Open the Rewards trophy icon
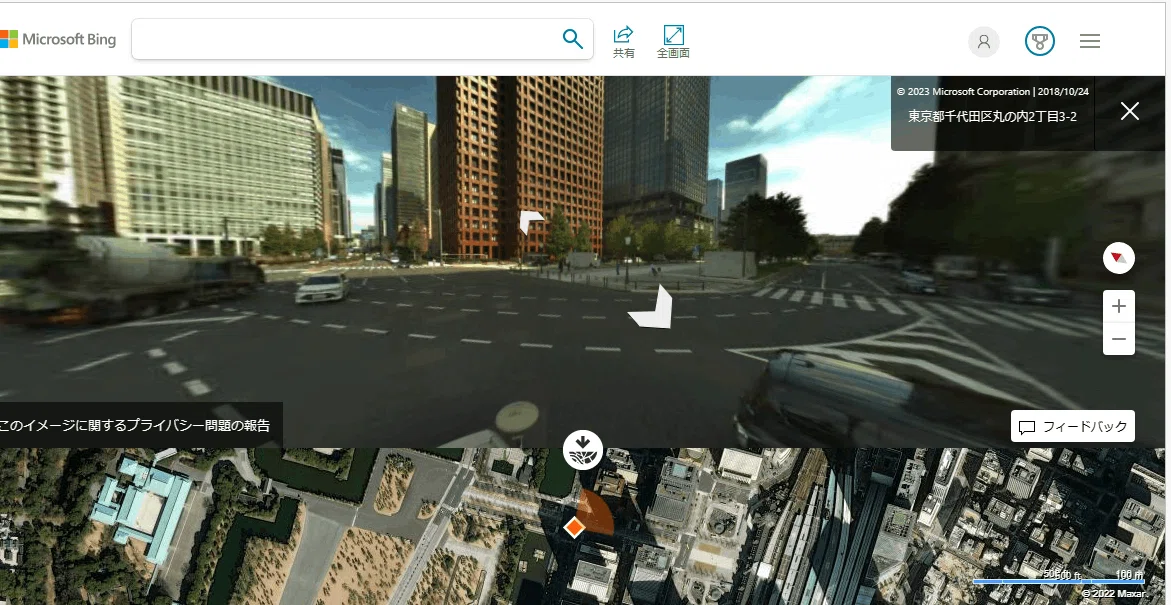1171x605 pixels. 1040,41
